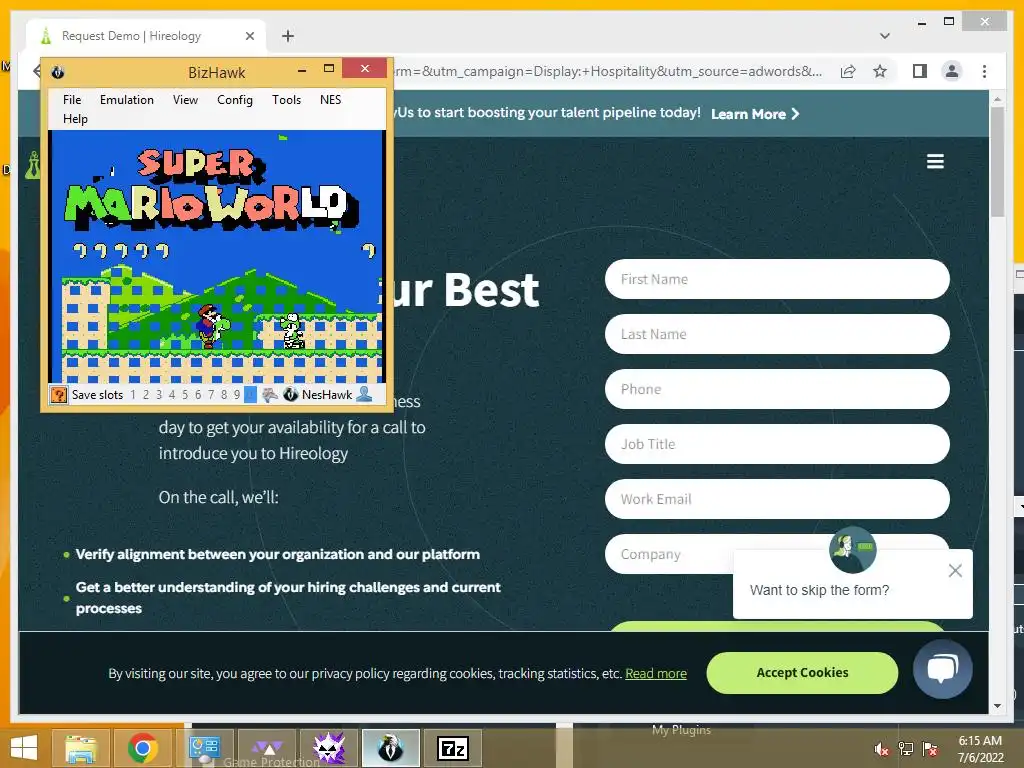
Task: Select save slot 8 in BizHawk
Action: click(224, 394)
